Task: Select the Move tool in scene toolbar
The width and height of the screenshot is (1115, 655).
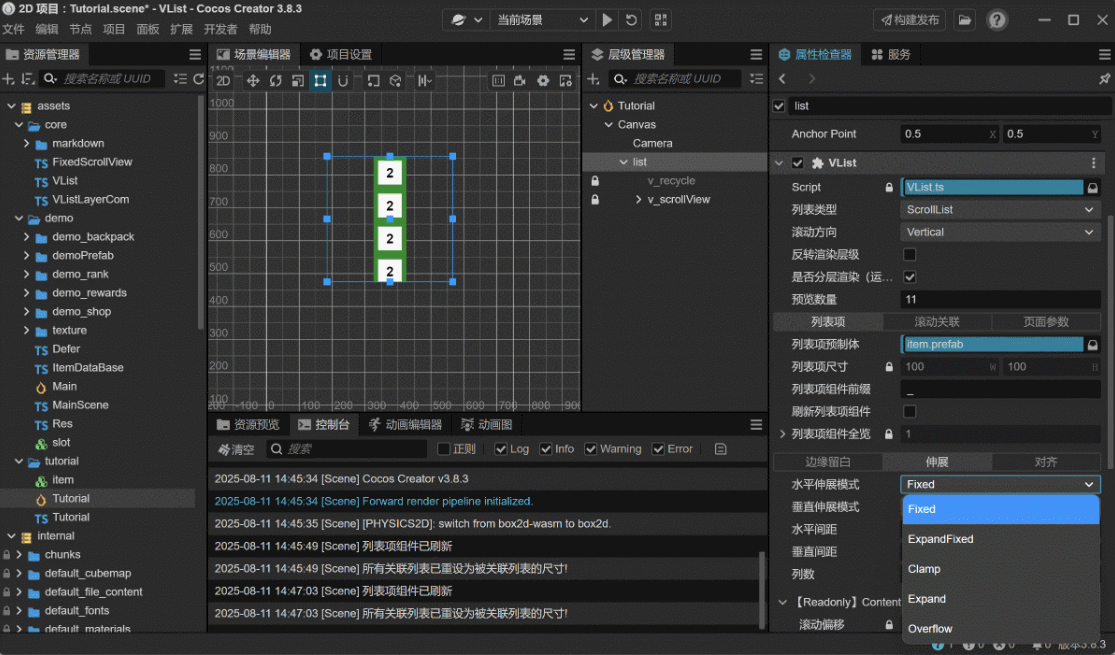Action: (x=252, y=81)
